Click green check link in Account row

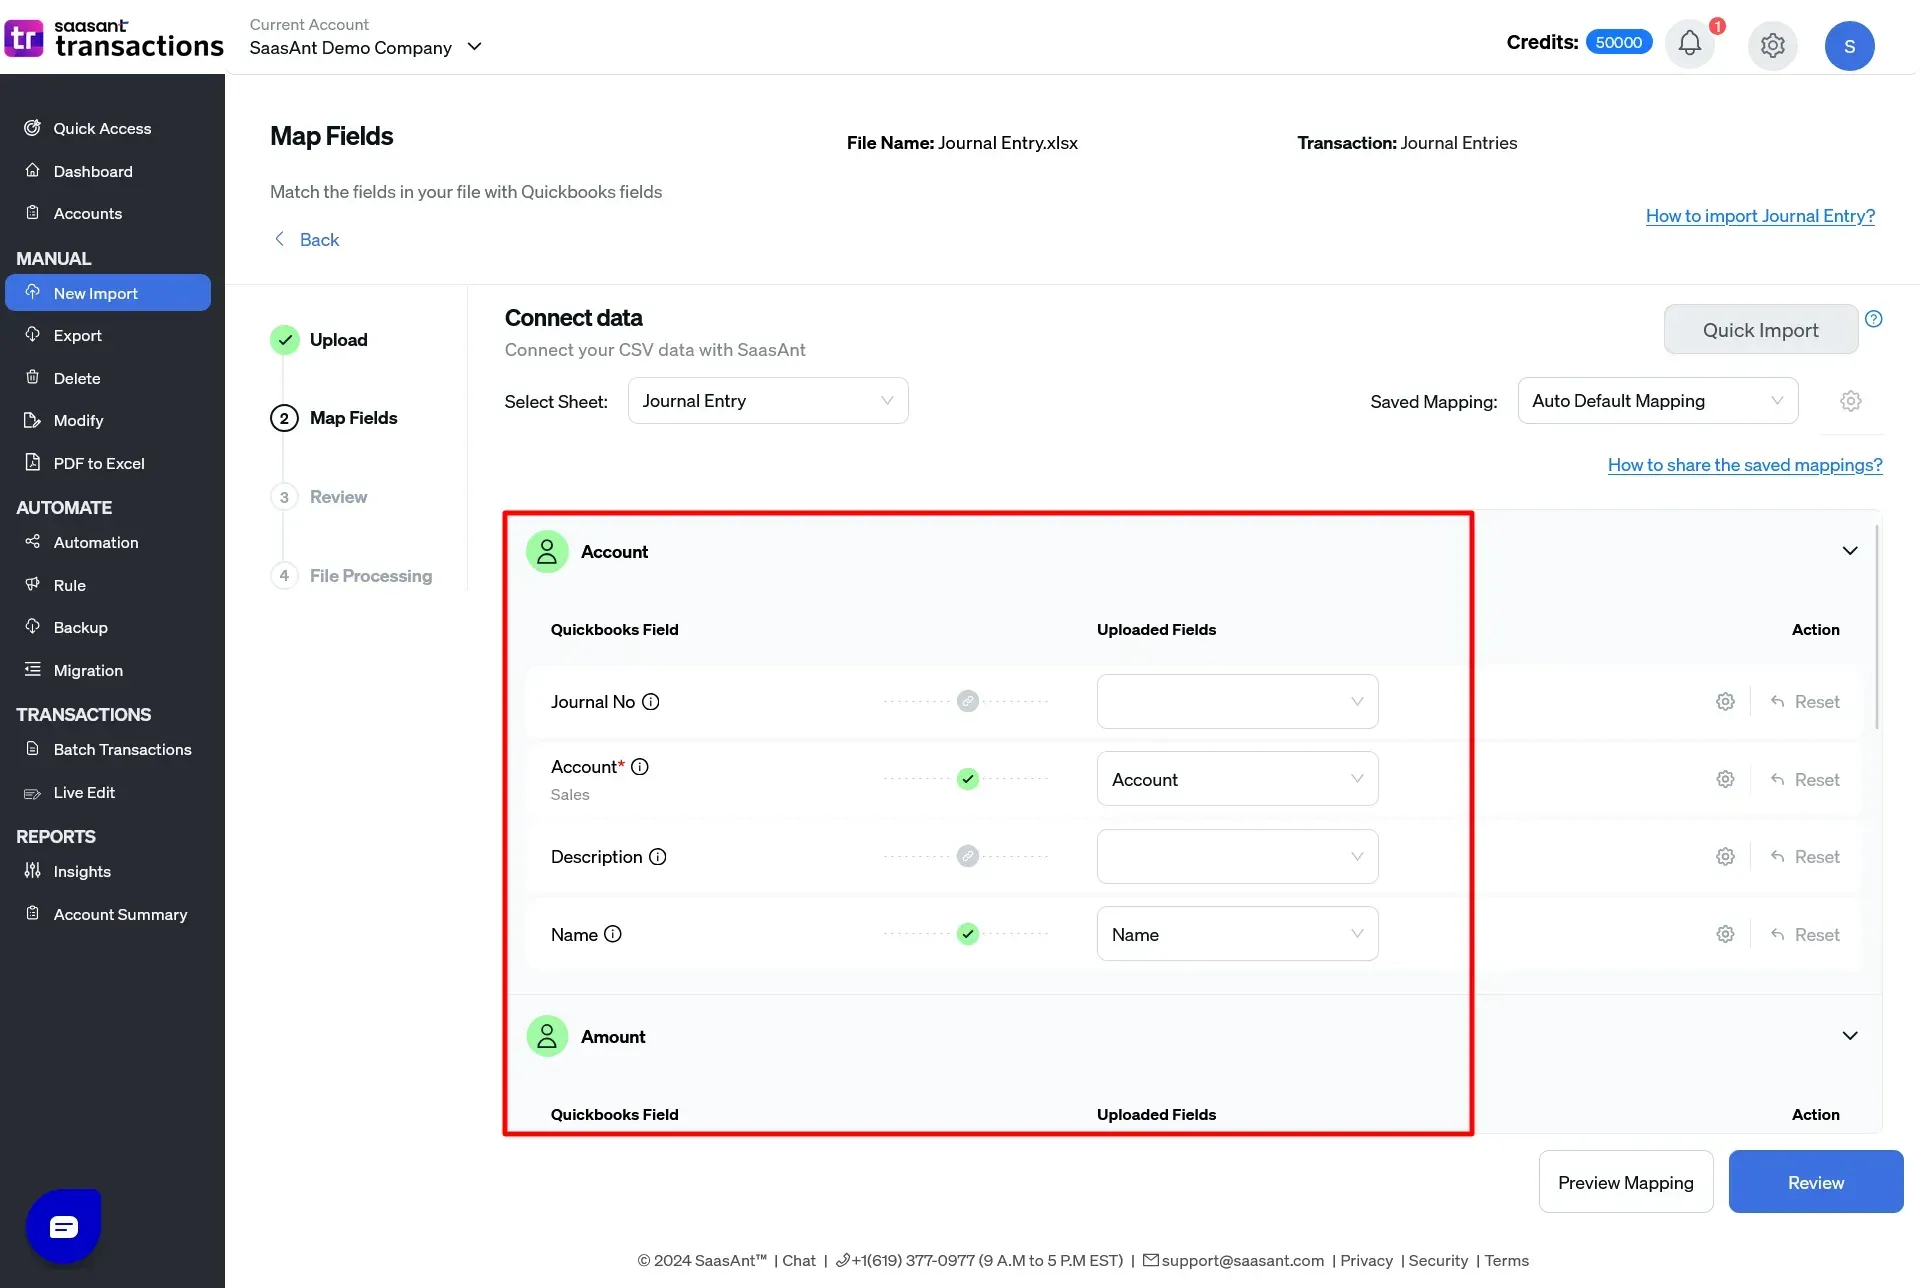[x=967, y=779]
